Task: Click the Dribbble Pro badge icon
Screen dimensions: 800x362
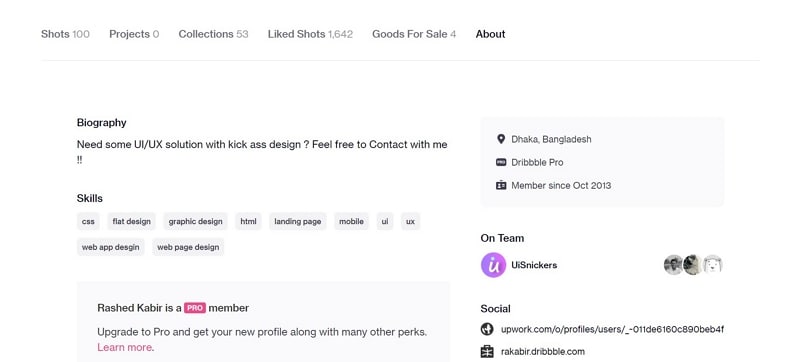Action: tap(501, 162)
